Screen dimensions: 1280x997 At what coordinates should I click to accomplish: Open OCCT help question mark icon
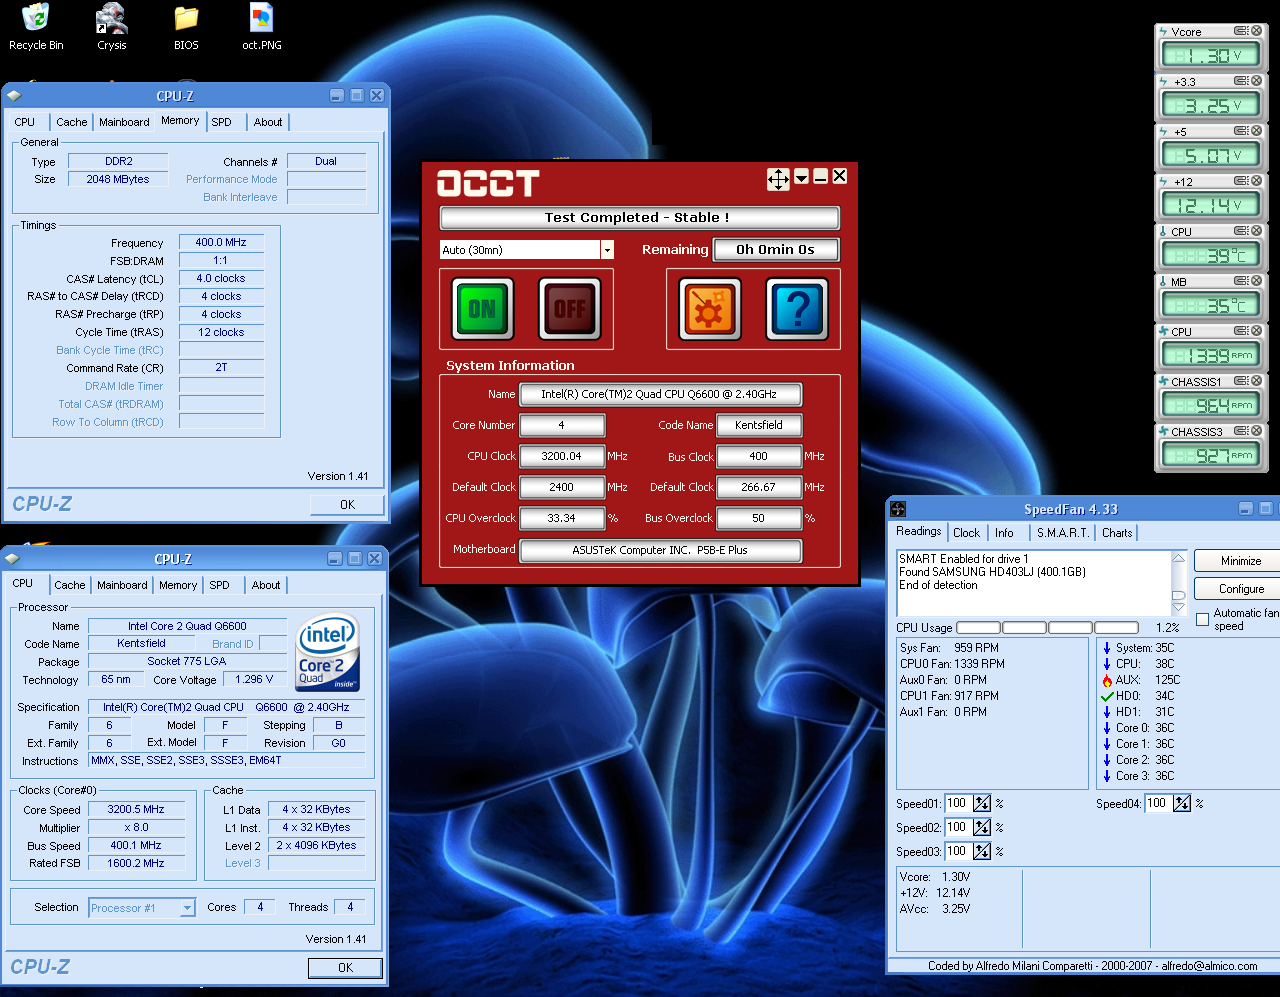[797, 309]
